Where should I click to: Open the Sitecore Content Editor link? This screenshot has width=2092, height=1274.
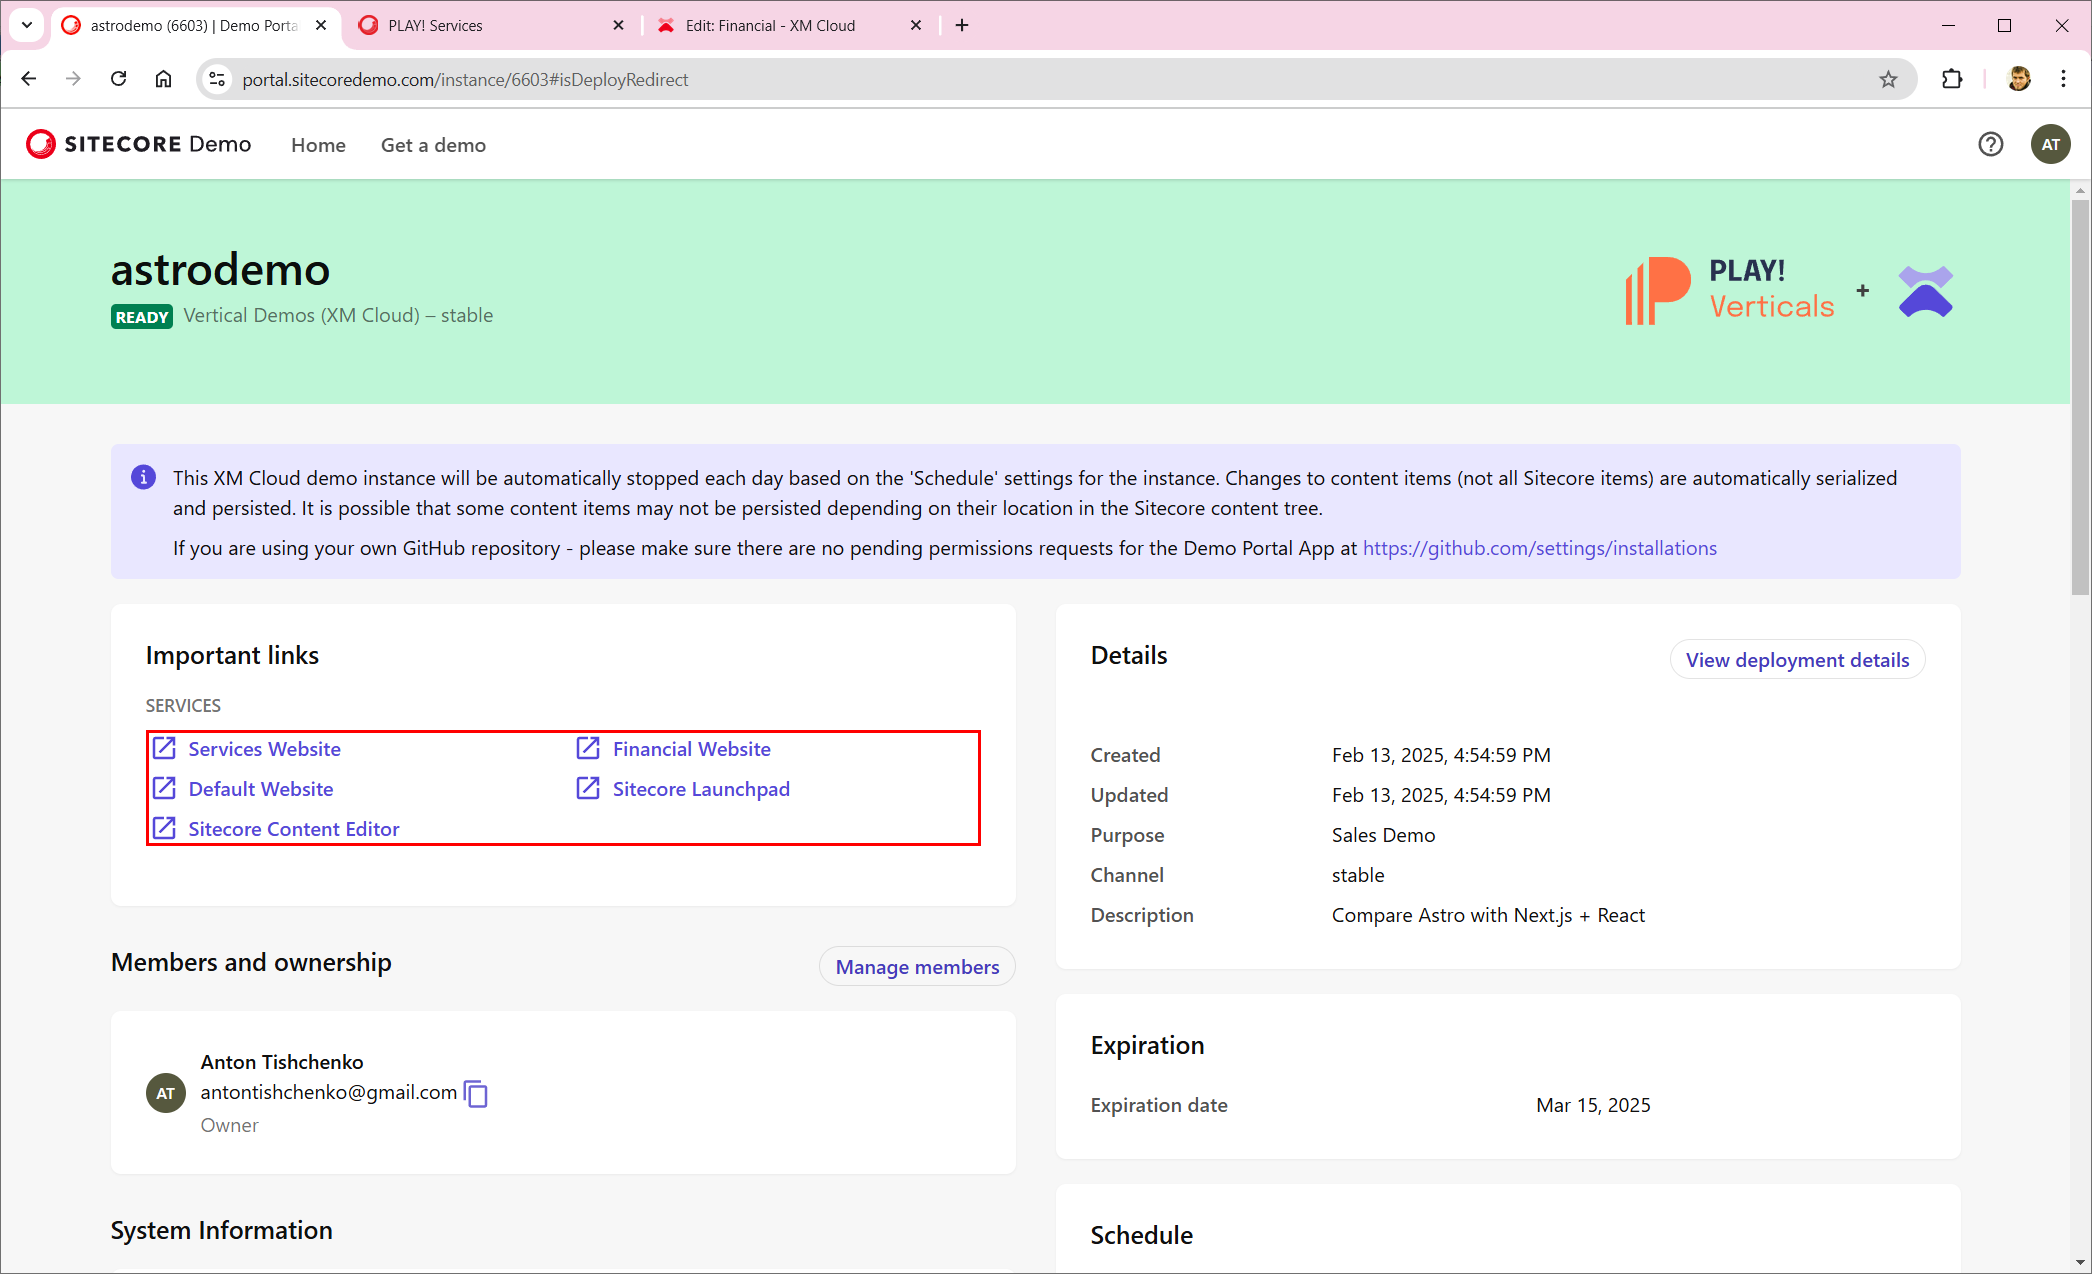[293, 829]
